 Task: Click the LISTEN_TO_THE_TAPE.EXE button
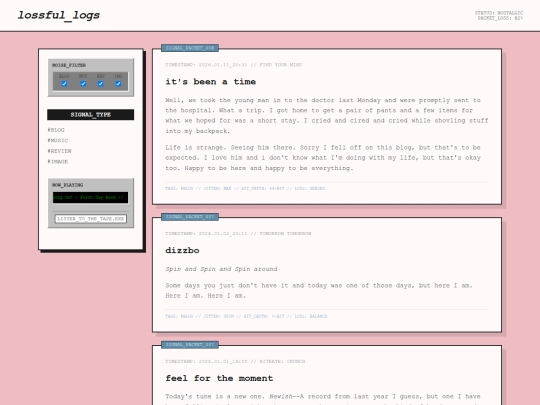[x=91, y=219]
